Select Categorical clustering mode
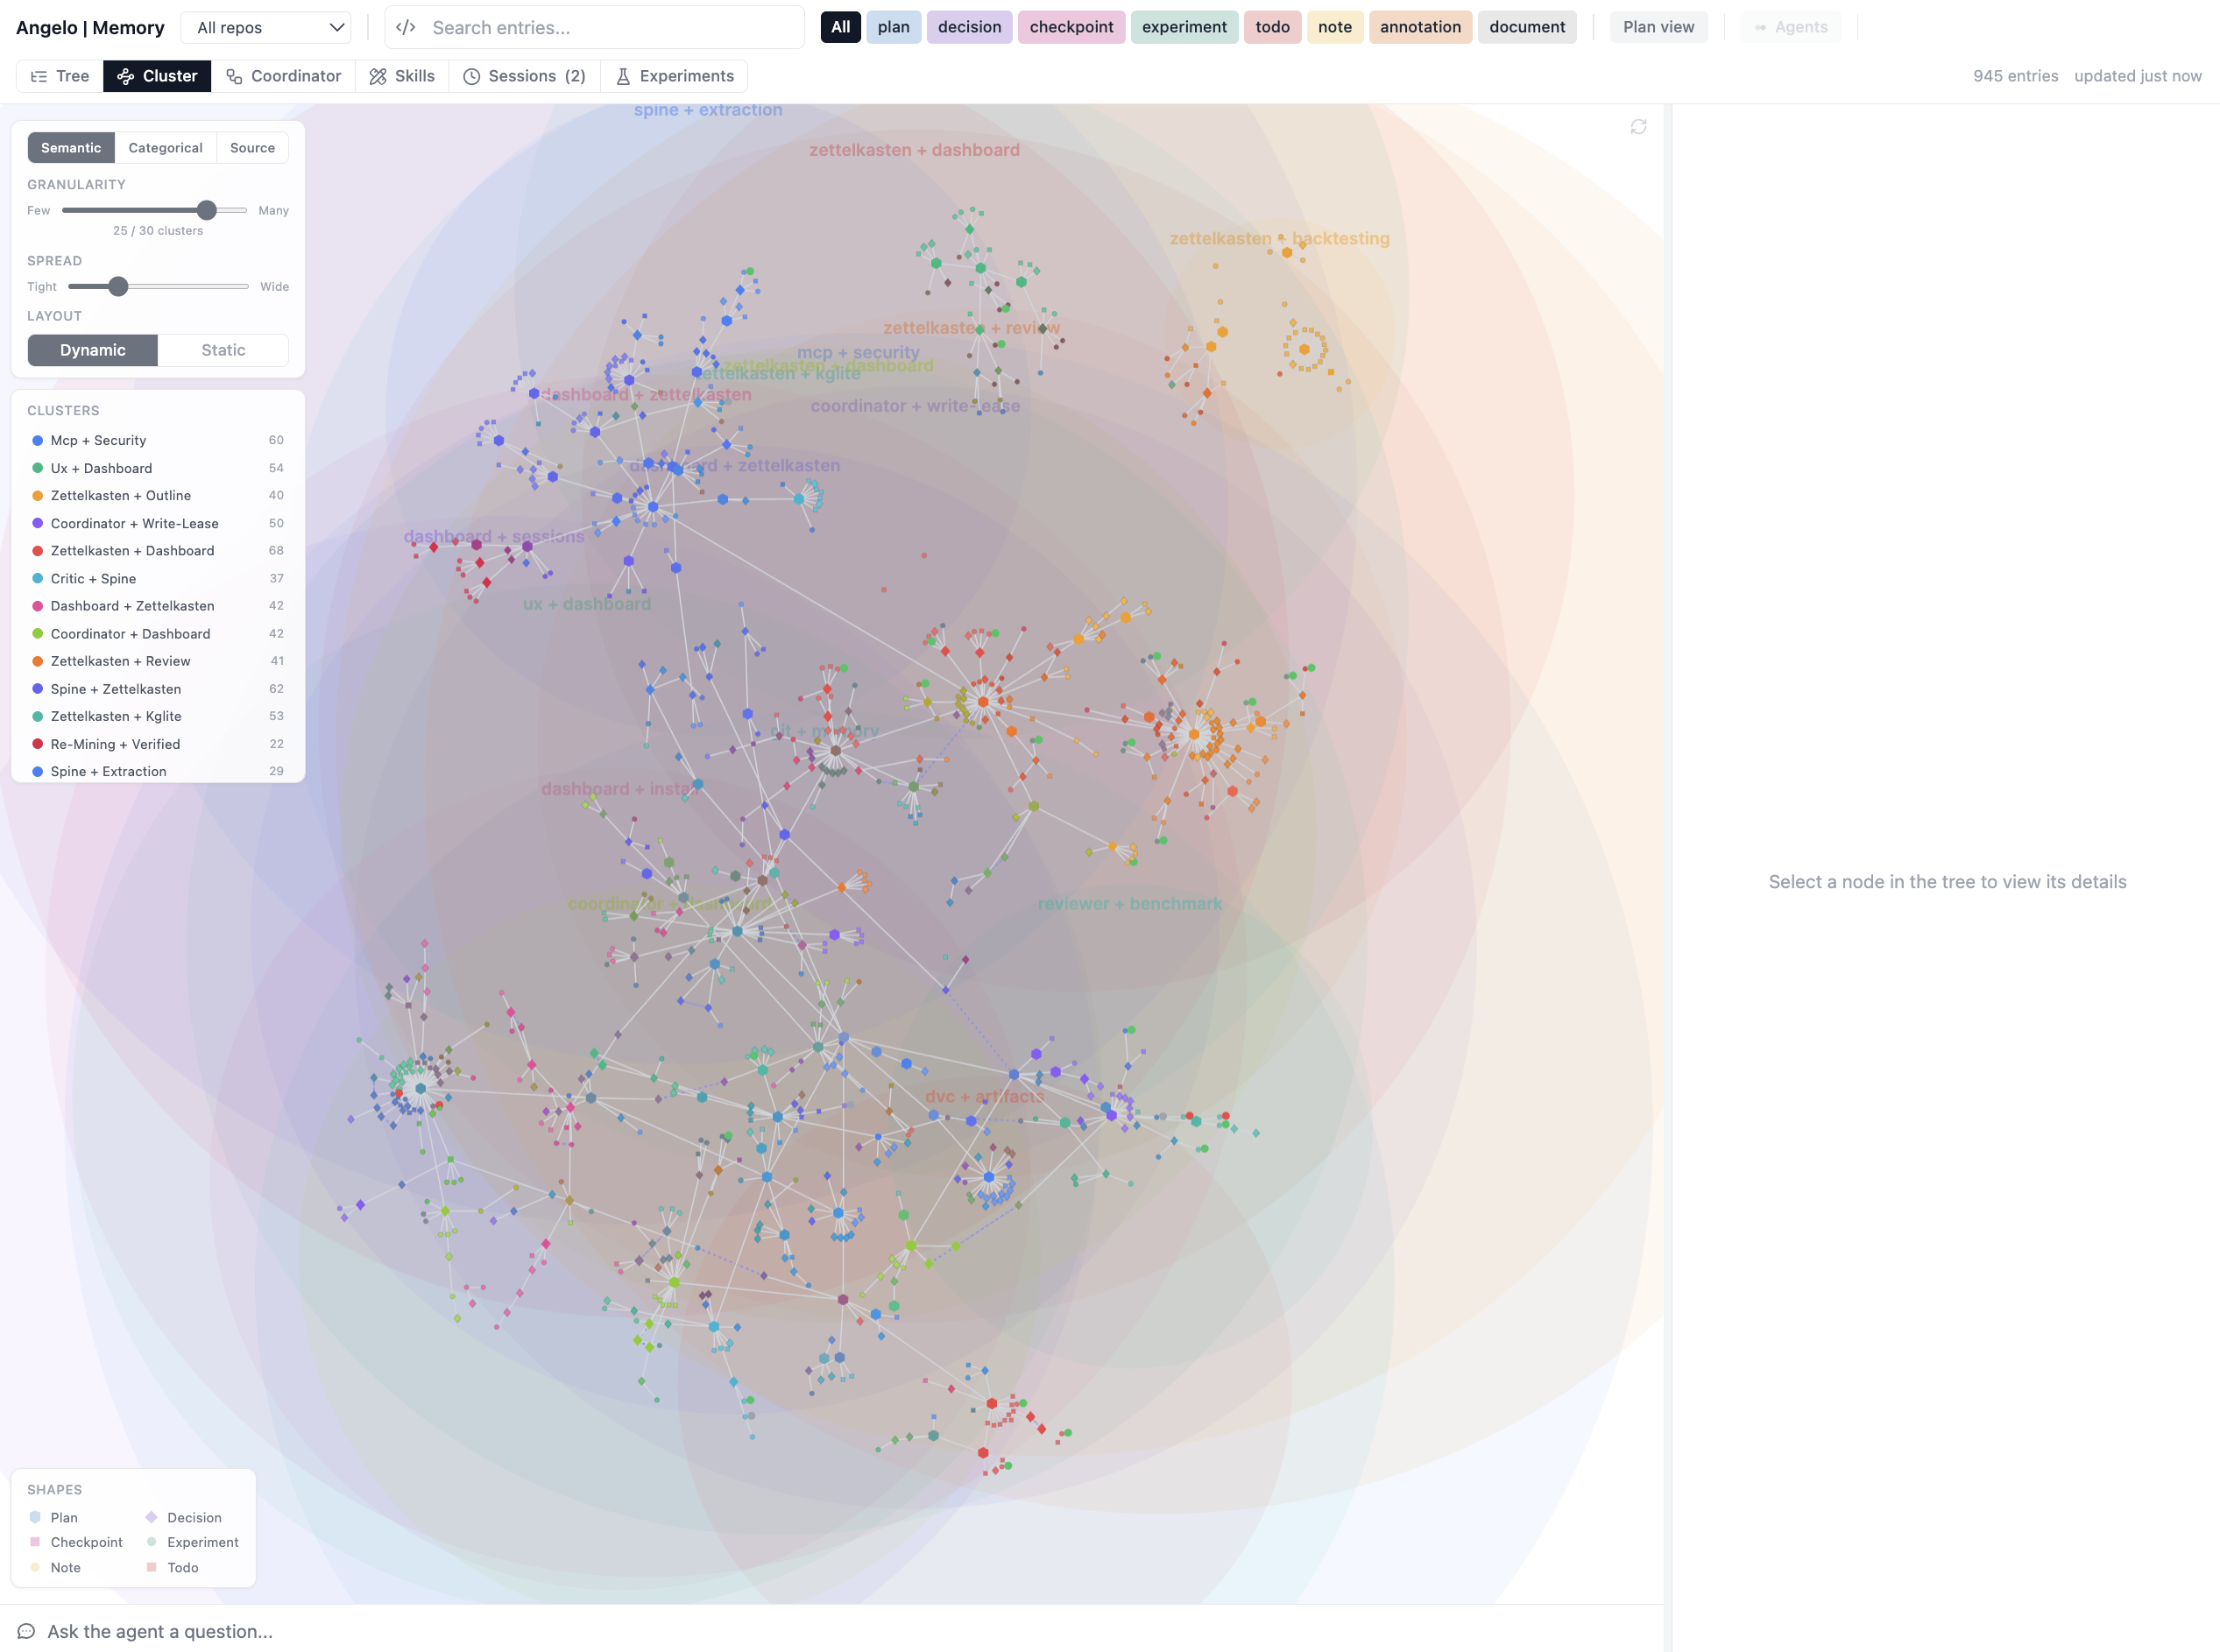The width and height of the screenshot is (2220, 1652). [165, 147]
